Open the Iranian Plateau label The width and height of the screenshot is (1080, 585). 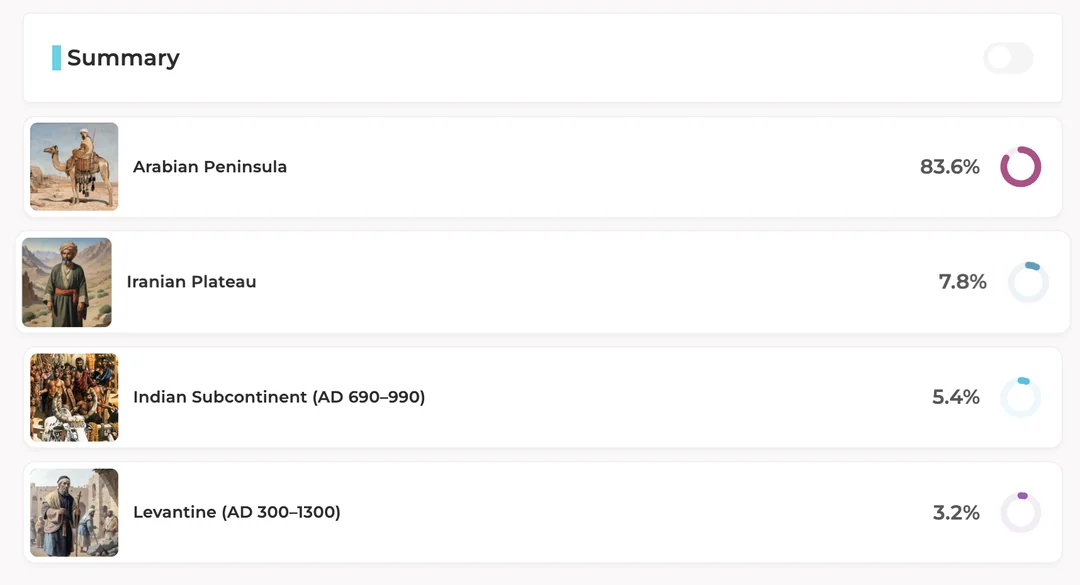point(191,282)
